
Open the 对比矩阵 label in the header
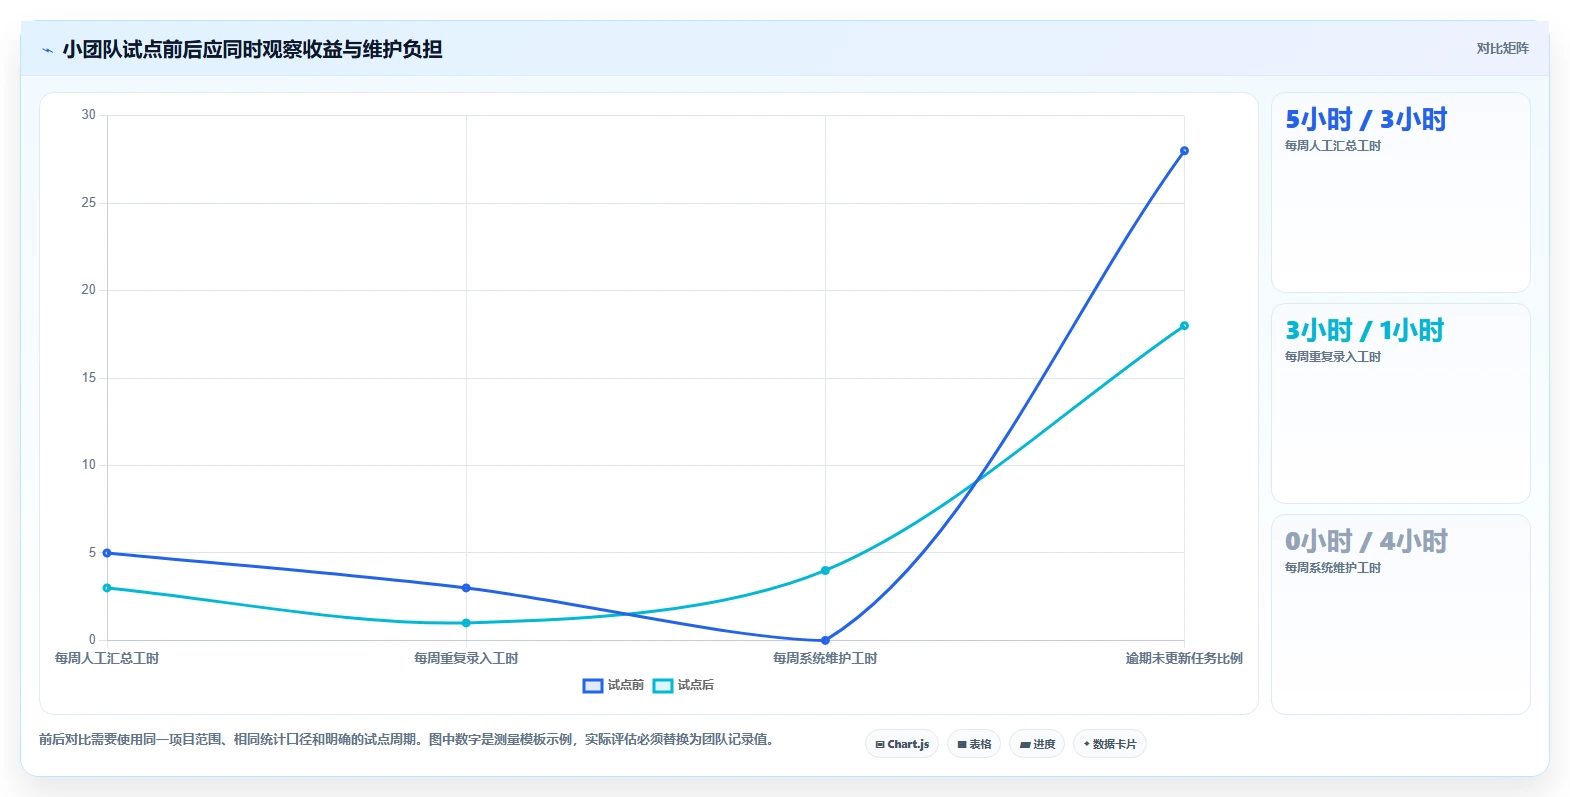click(x=1502, y=48)
